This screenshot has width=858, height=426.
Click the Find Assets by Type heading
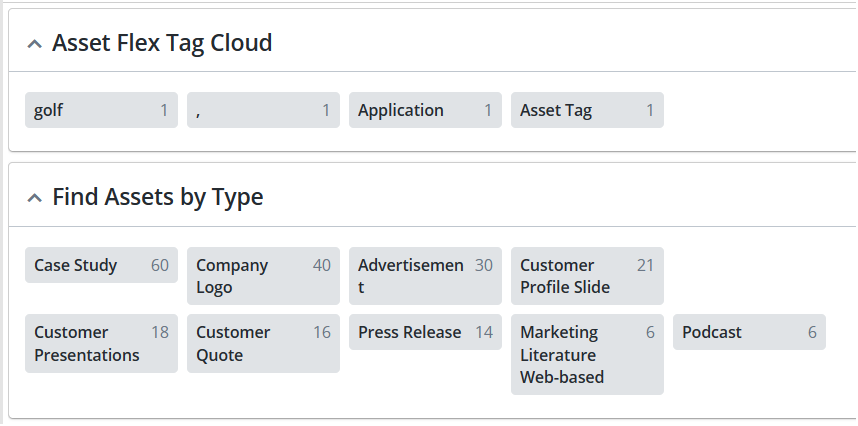(158, 197)
